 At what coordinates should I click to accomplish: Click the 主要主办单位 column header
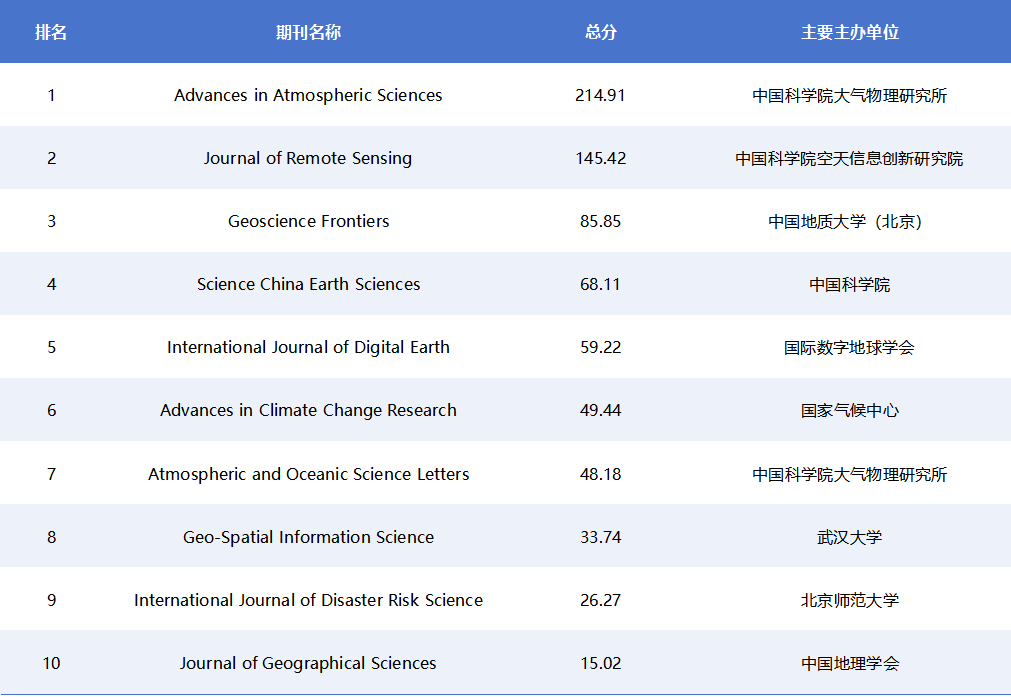click(x=849, y=32)
